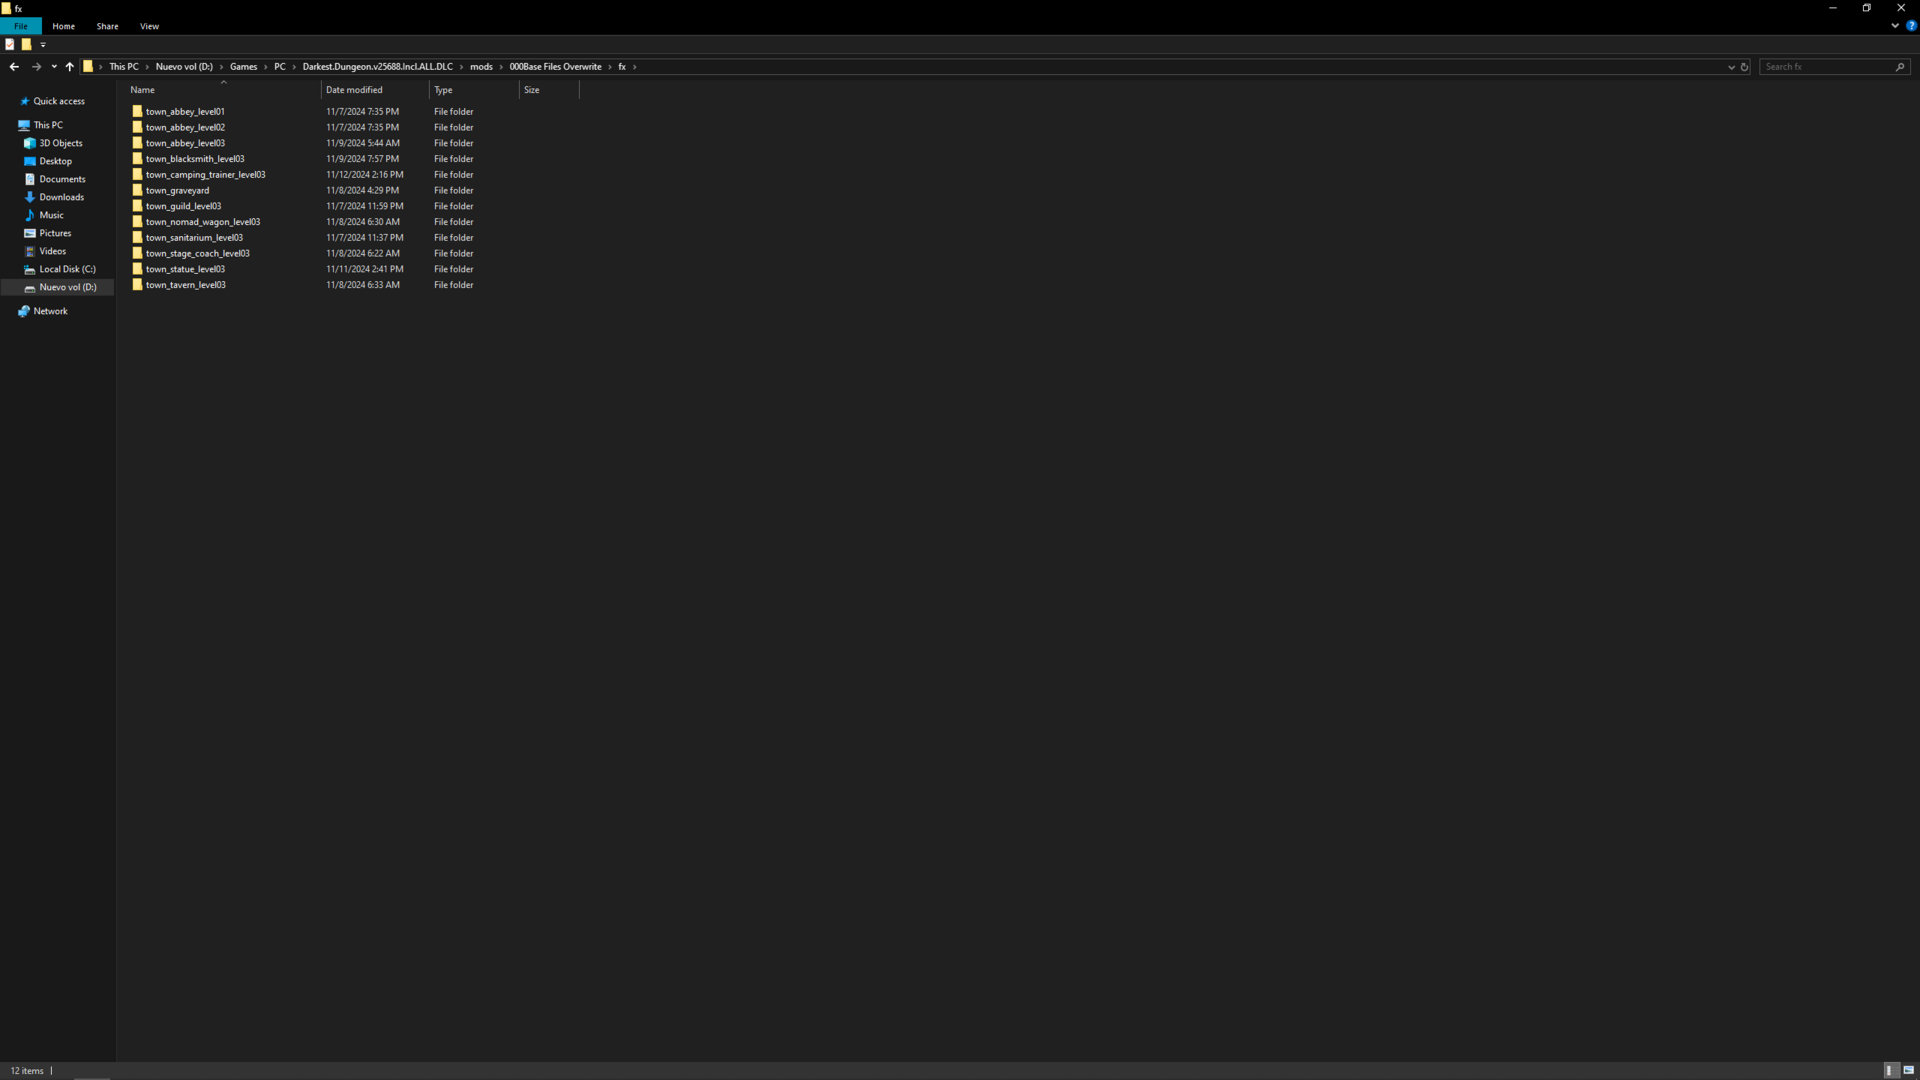Click the Nuevo vol (D:) breadcrumb
The width and height of the screenshot is (1920, 1080).
tap(184, 67)
